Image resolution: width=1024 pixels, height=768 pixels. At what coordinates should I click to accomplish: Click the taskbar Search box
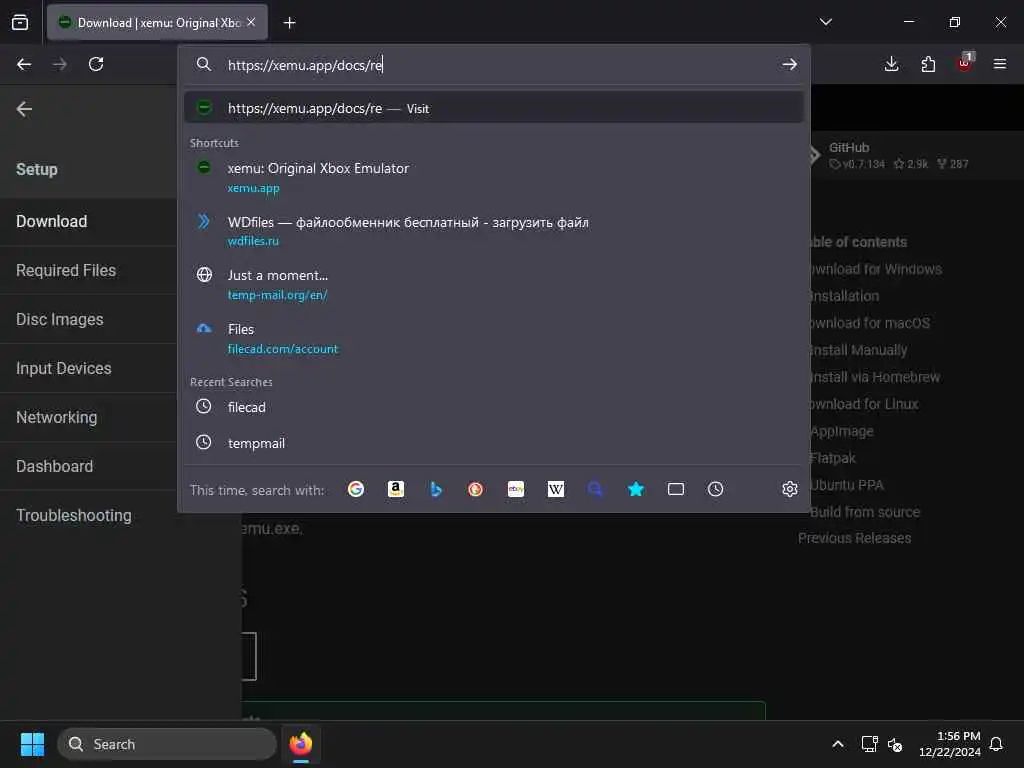click(x=167, y=744)
